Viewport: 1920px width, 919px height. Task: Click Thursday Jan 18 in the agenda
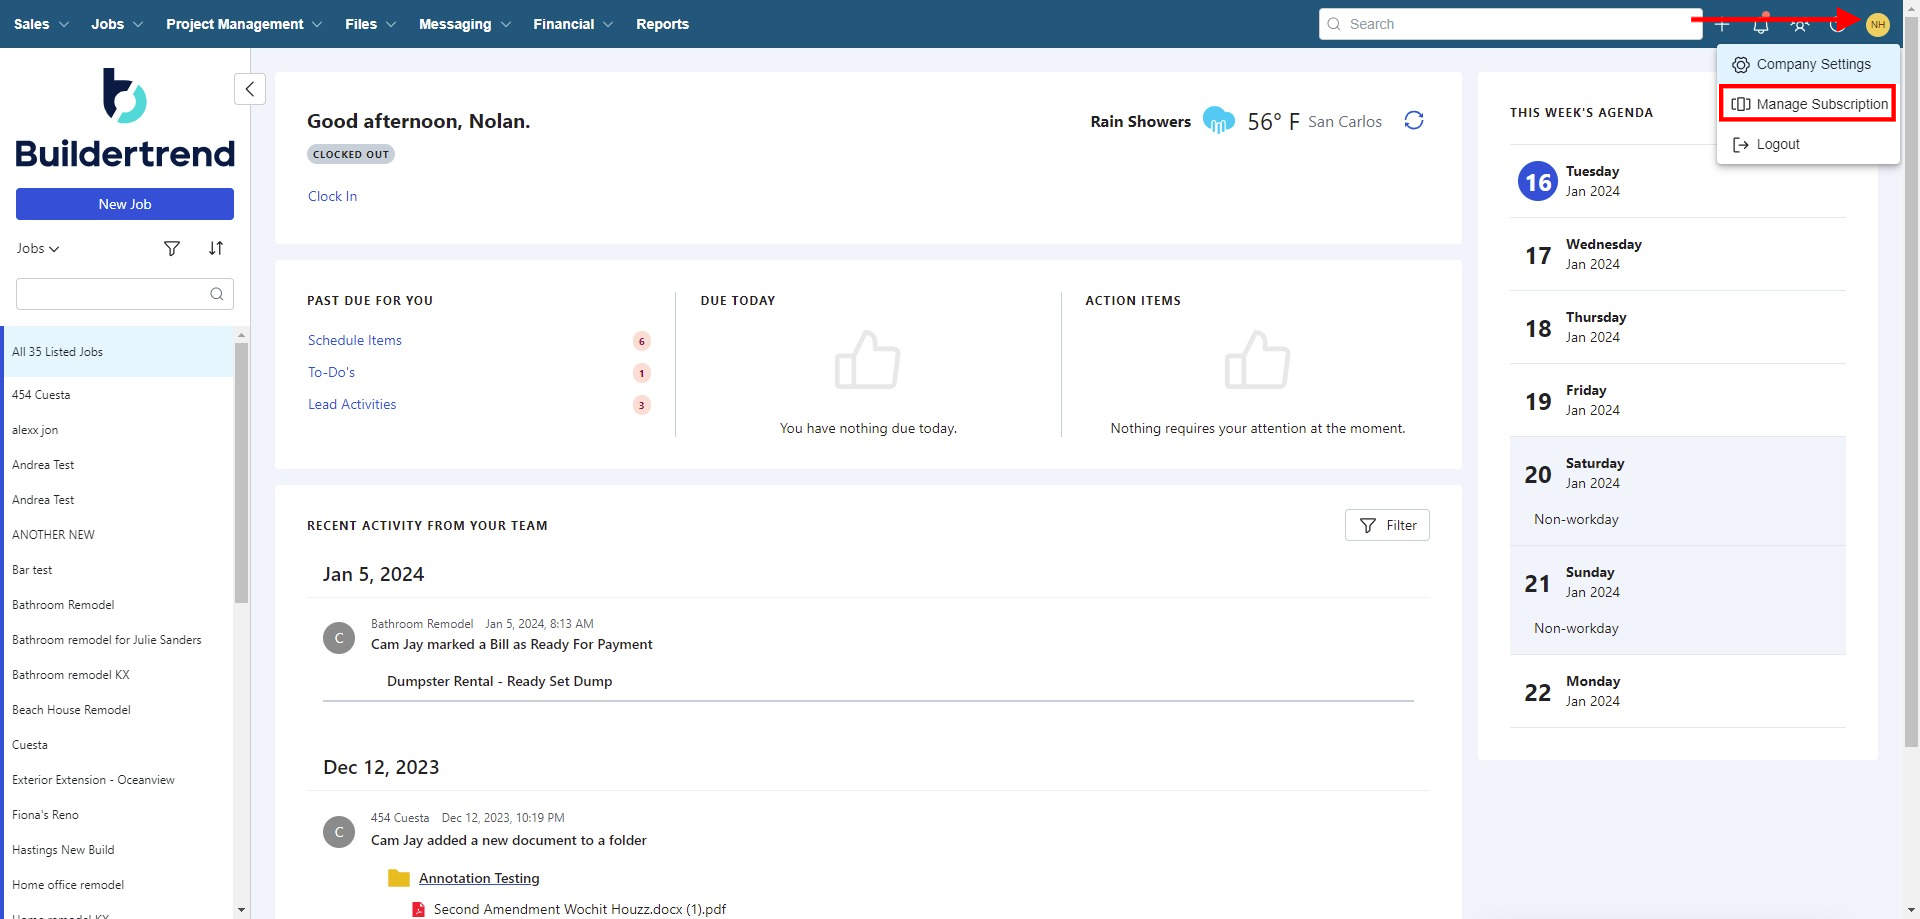coord(1678,327)
